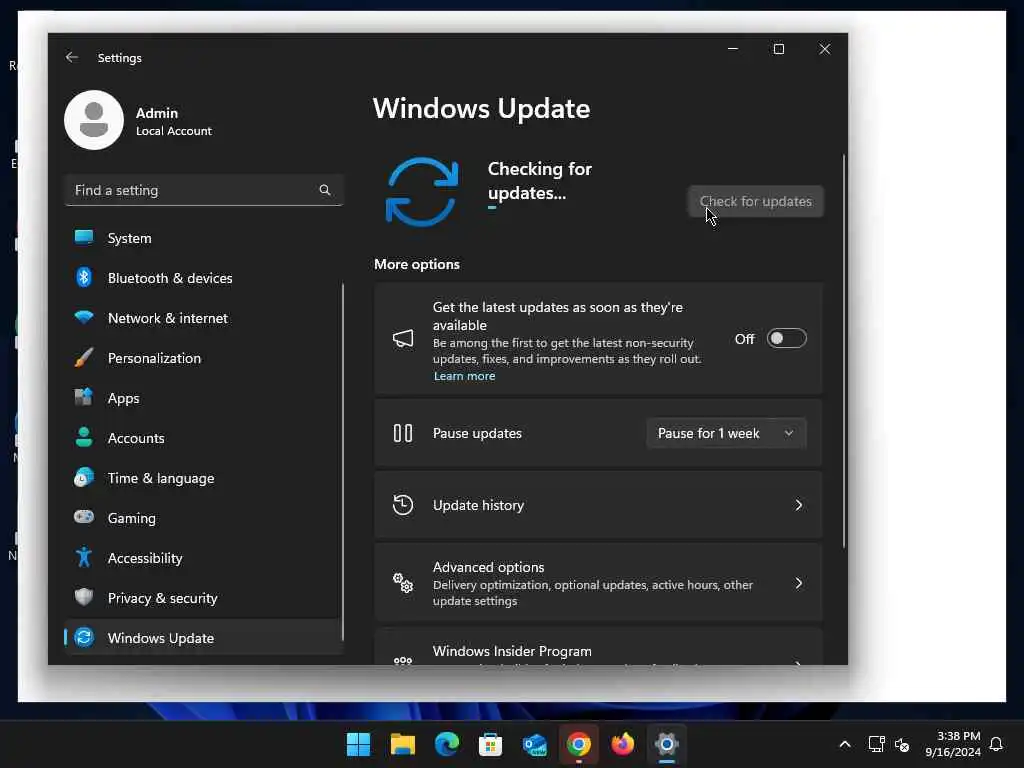This screenshot has width=1024, height=768.
Task: Open Outlook from taskbar
Action: click(534, 744)
